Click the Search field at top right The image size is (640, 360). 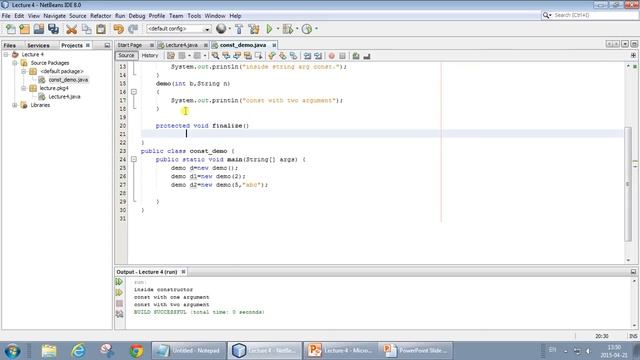point(589,15)
